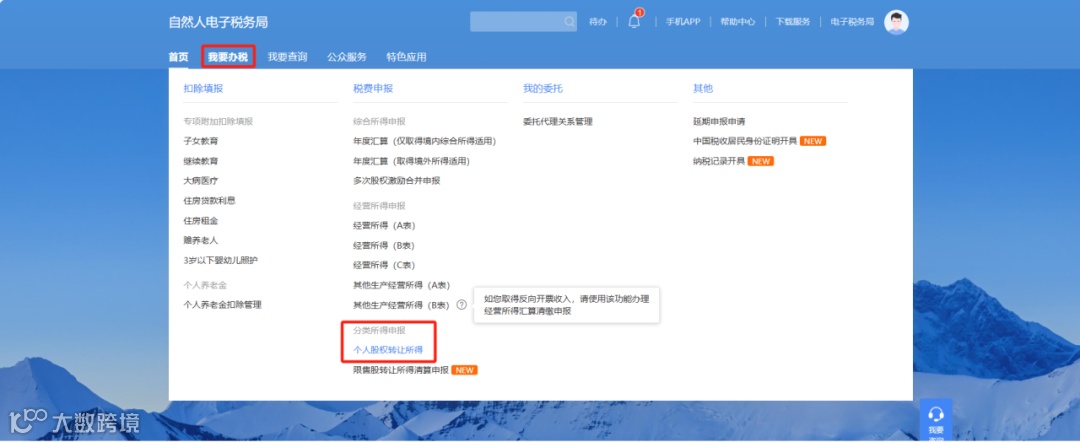Click the 分类所得申报 group label
Screen dimensions: 1080x442
[380, 330]
